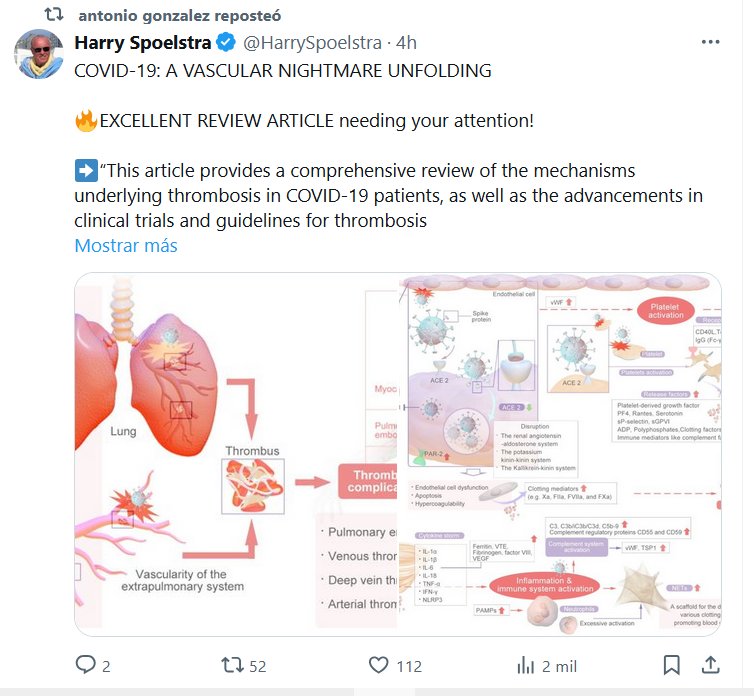
Task: Click the share icon below the tweet
Action: [710, 665]
